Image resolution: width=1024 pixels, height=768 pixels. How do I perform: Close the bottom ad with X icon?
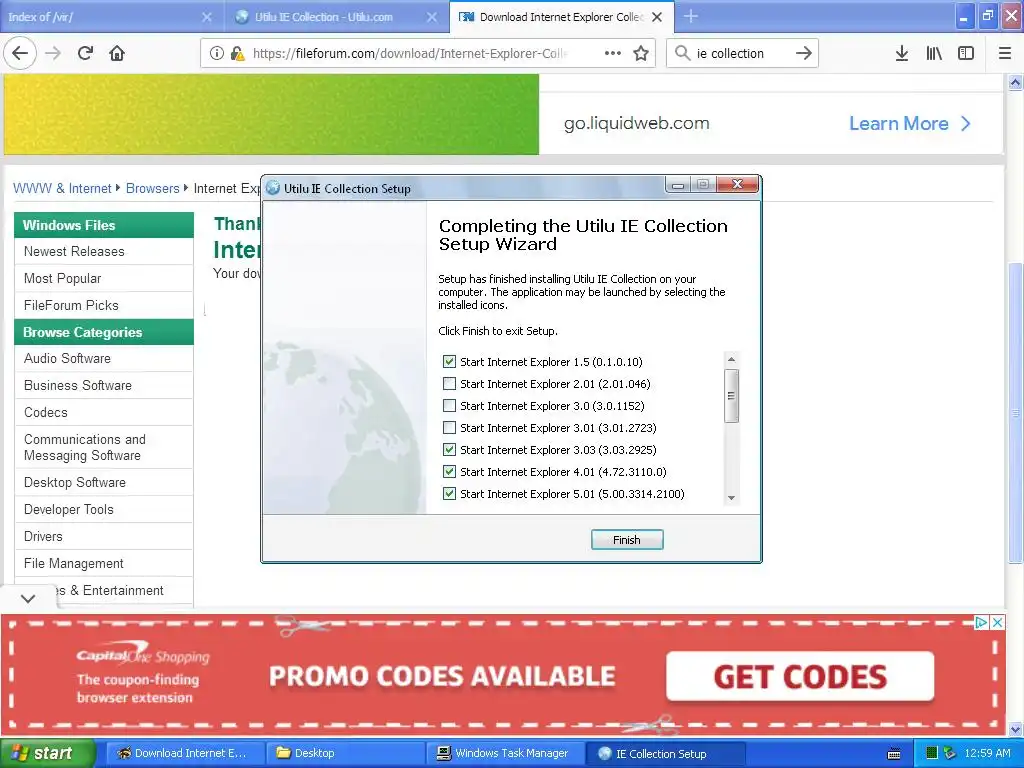tap(997, 622)
